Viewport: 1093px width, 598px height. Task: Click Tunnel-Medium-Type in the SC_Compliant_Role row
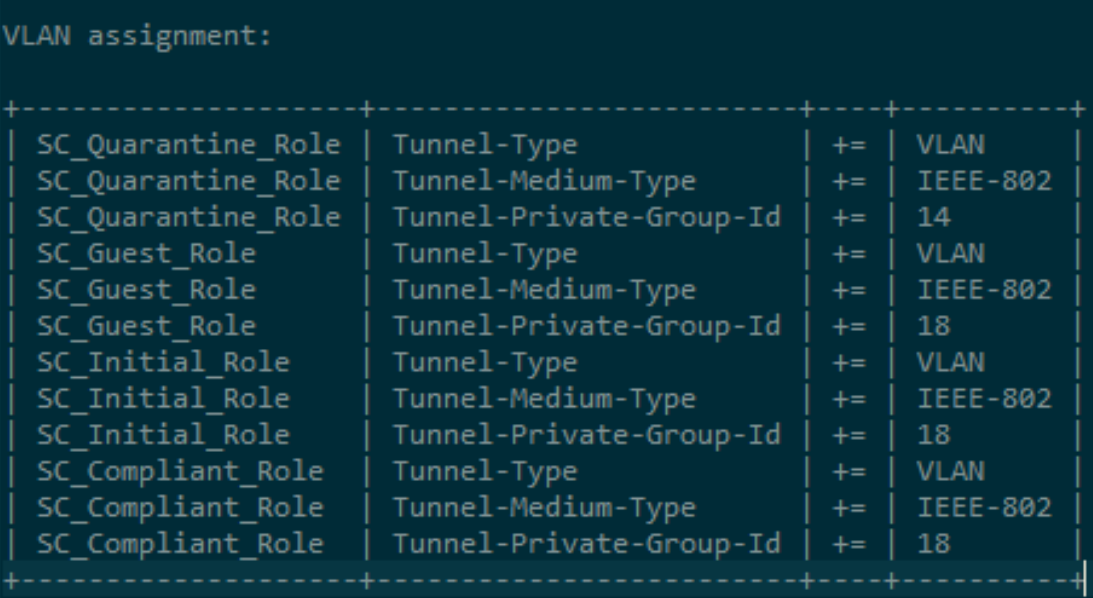pos(543,507)
